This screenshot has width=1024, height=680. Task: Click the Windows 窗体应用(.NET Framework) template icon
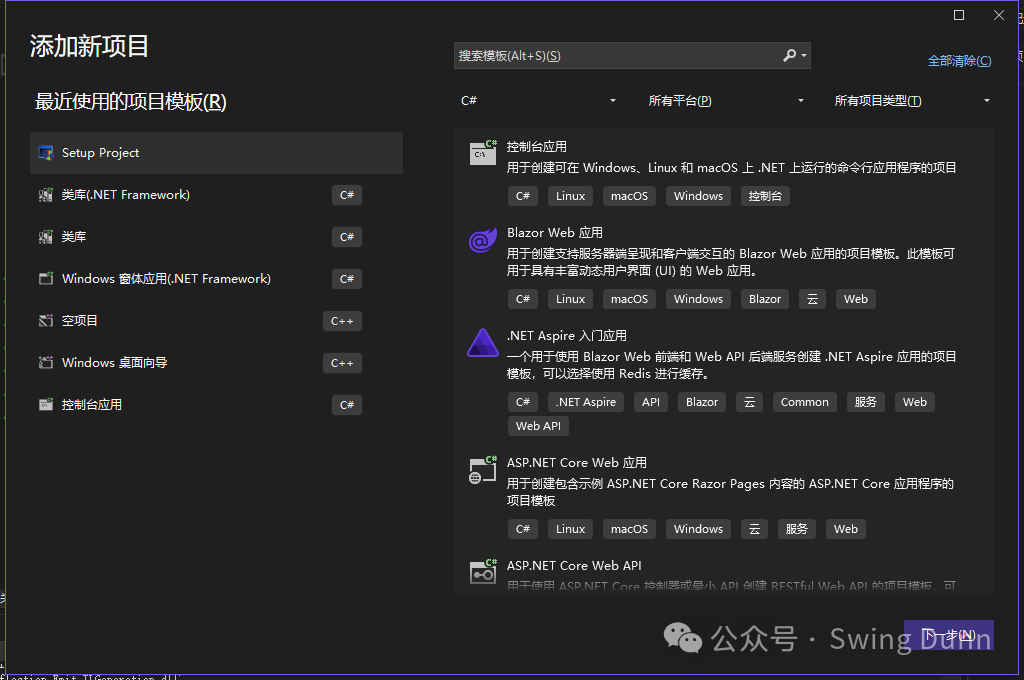point(46,278)
